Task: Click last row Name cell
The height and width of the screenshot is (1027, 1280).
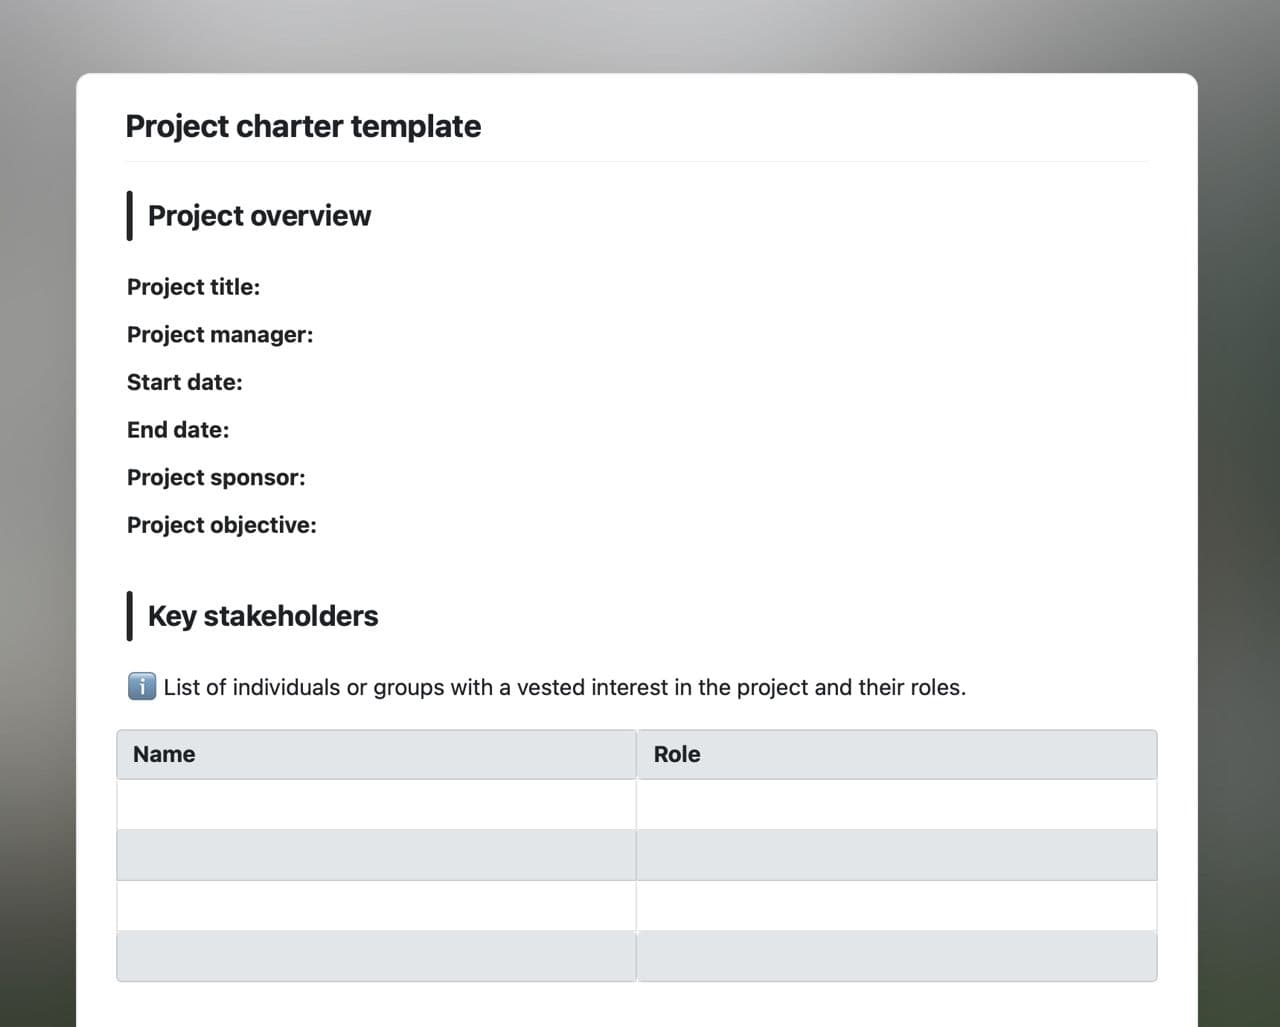Action: coord(376,957)
